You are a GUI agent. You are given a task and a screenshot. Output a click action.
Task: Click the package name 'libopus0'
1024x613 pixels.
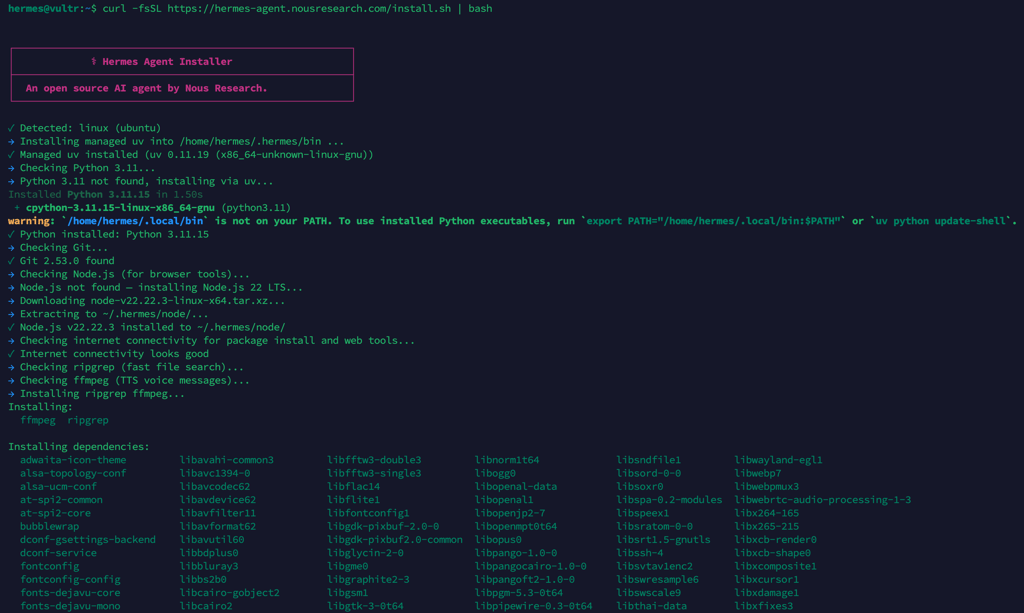pos(498,539)
